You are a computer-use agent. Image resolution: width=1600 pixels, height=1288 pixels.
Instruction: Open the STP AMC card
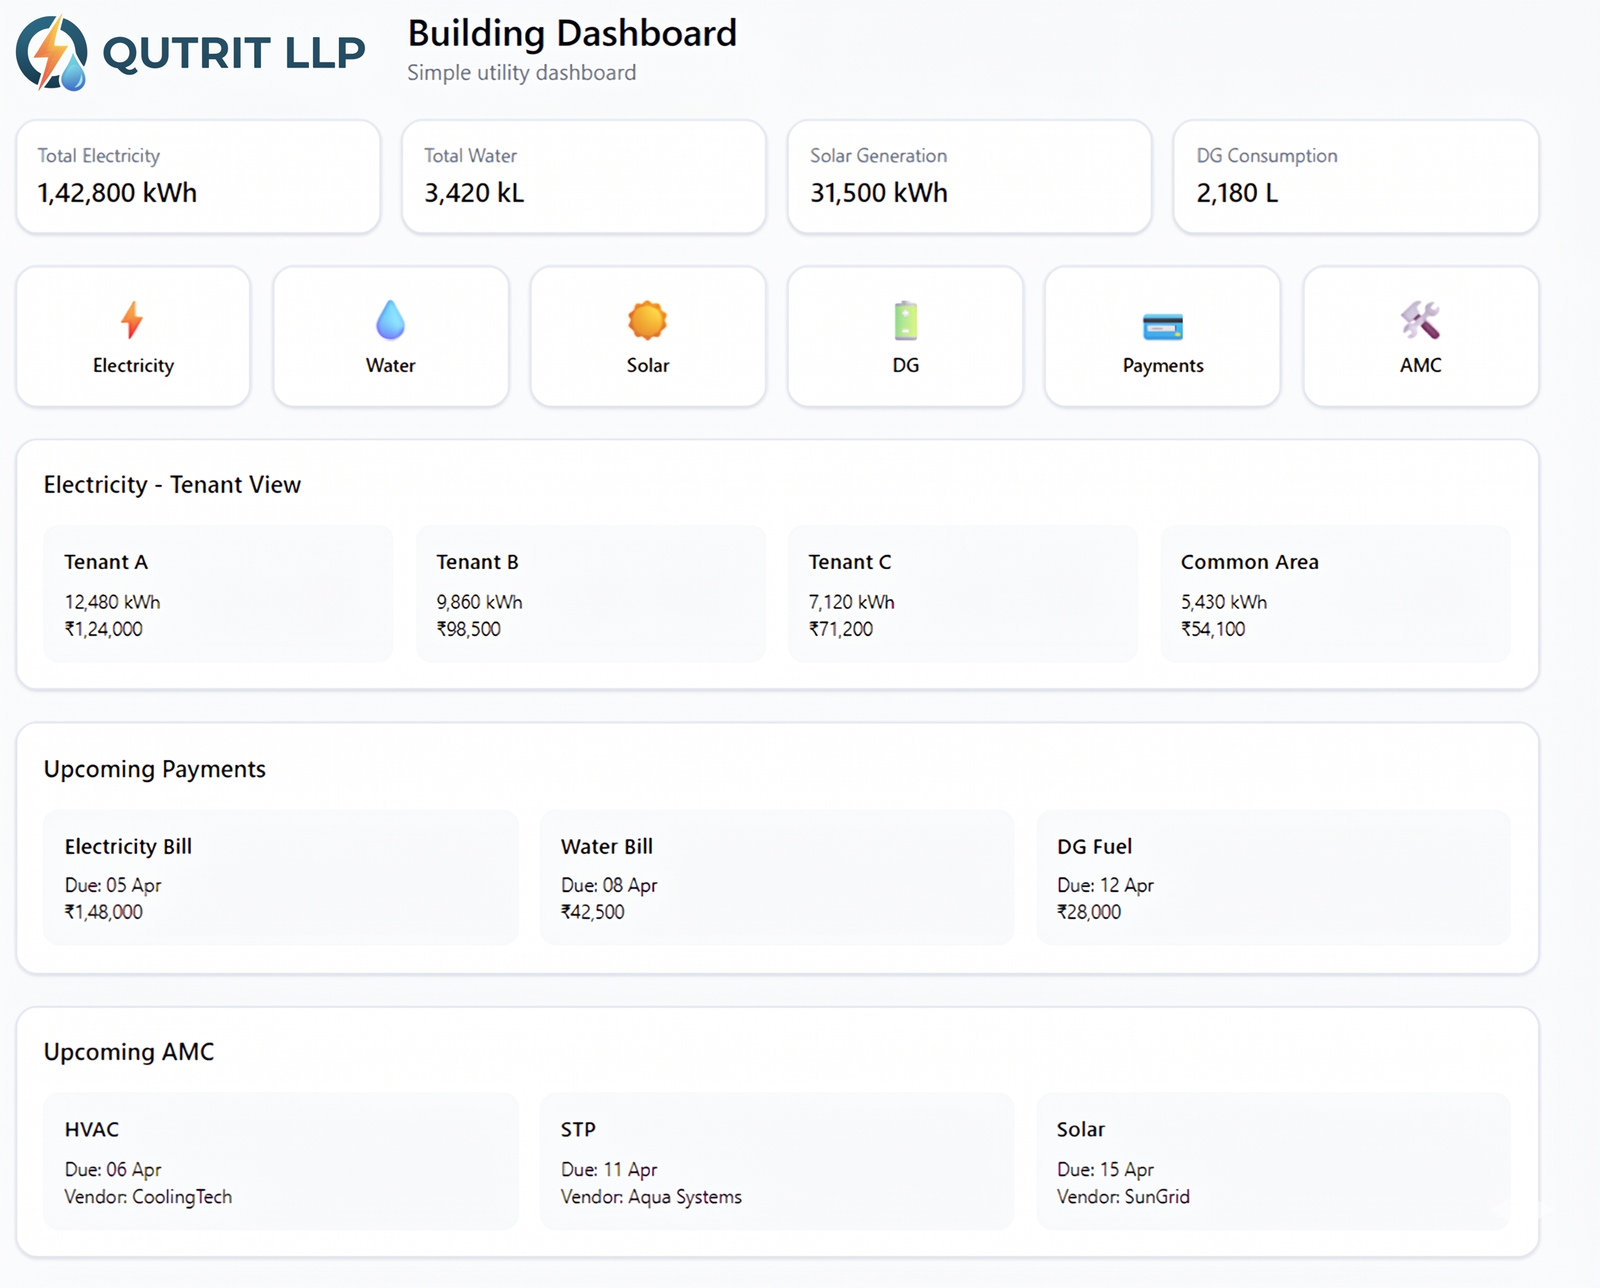777,1161
